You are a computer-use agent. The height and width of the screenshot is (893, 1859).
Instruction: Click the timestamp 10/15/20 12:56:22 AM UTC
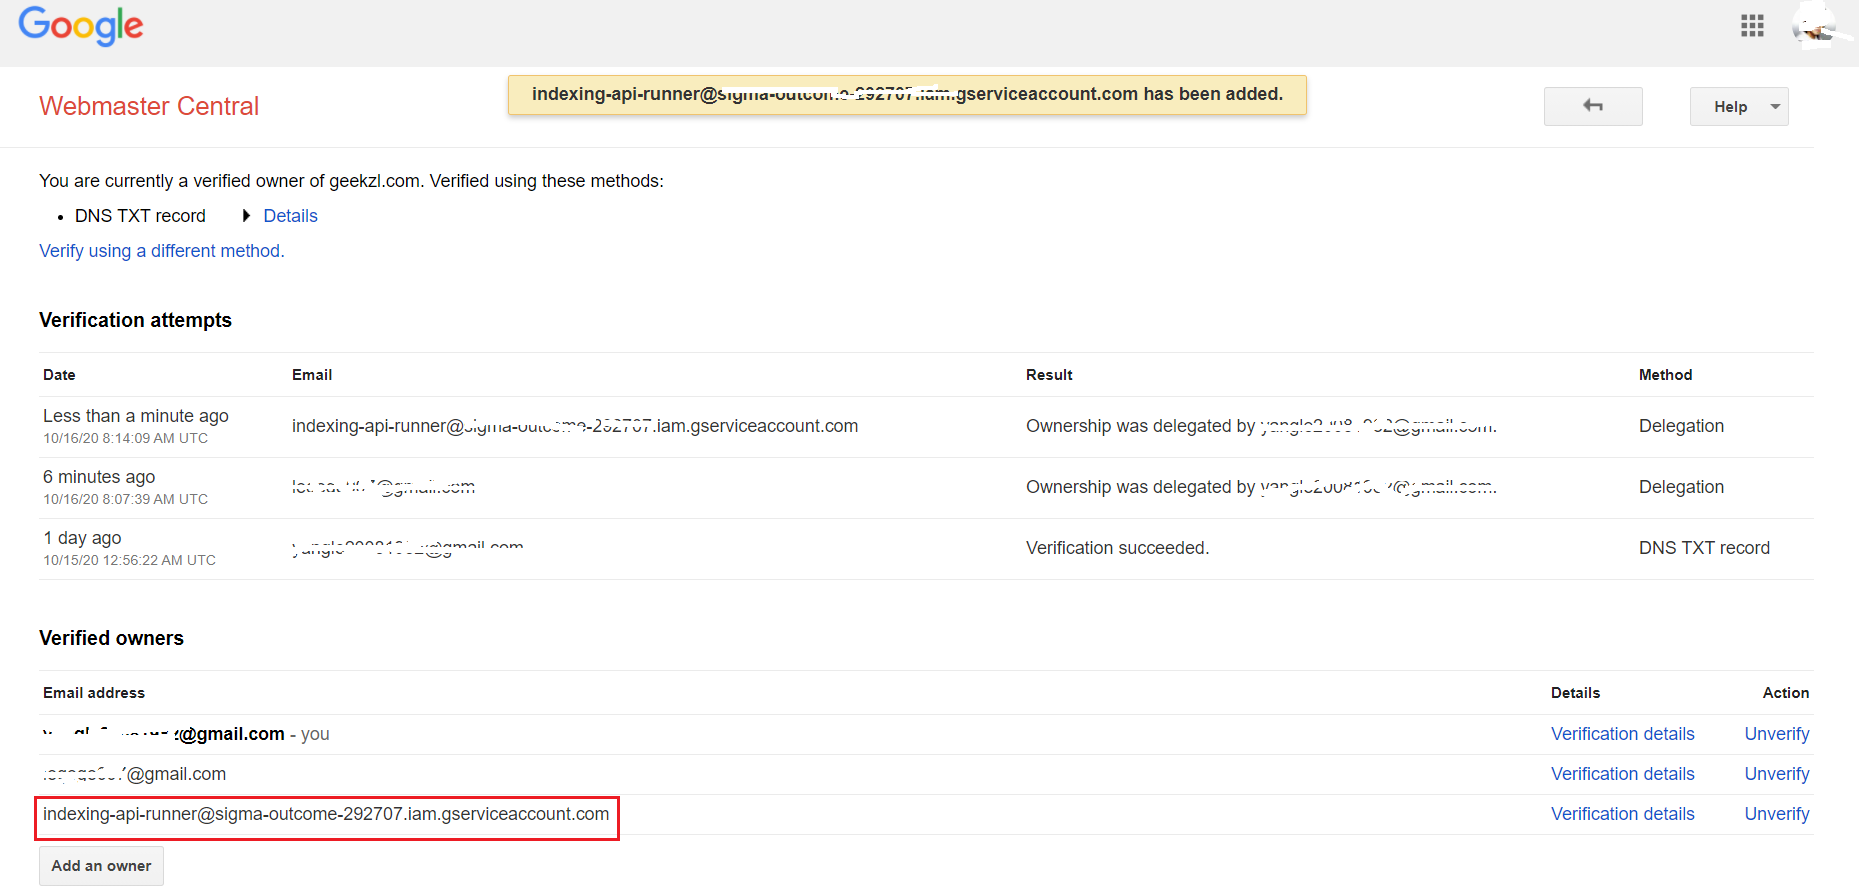(129, 560)
